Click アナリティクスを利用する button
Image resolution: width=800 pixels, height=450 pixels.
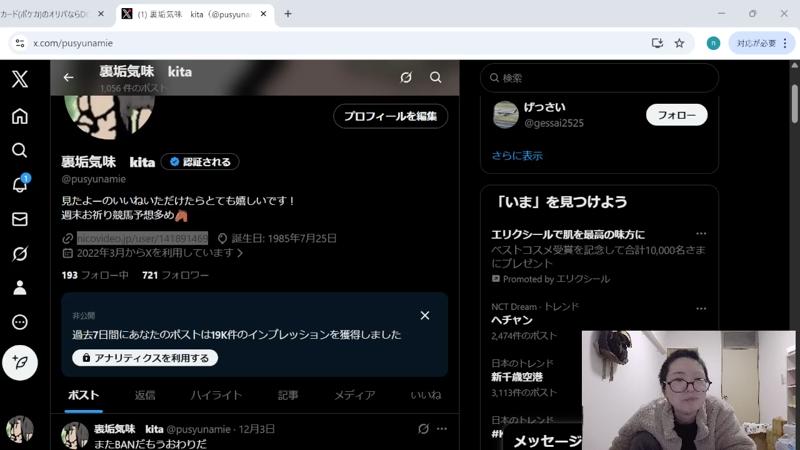click(x=145, y=358)
